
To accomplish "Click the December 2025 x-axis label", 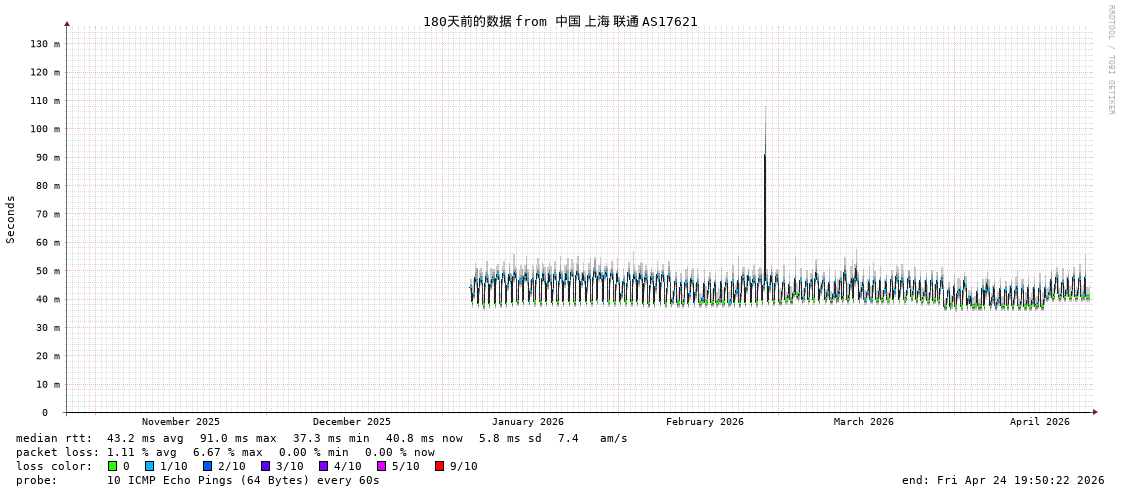I will pyautogui.click(x=351, y=422).
